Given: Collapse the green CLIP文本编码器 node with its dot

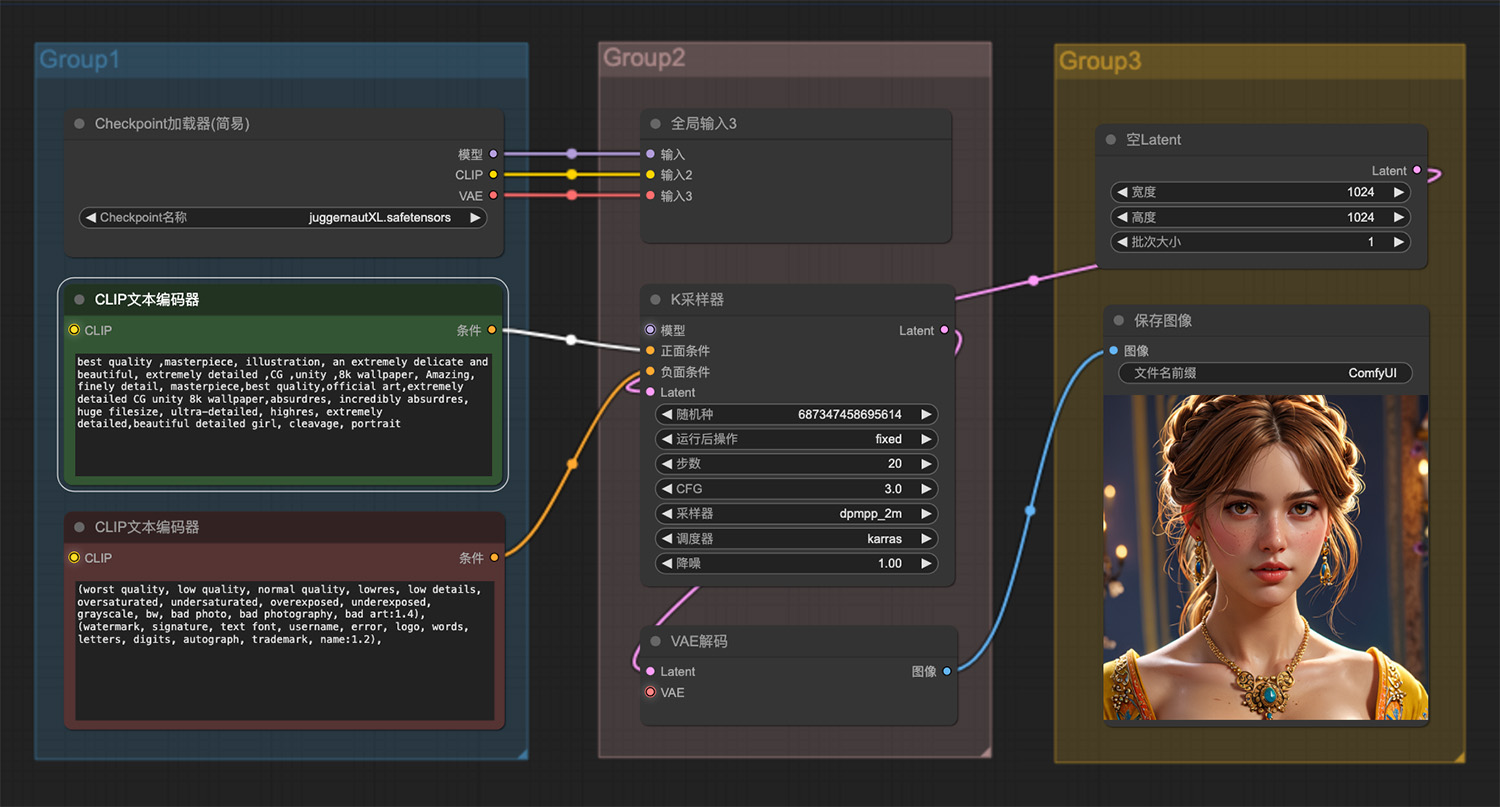Looking at the screenshot, I should pyautogui.click(x=79, y=299).
